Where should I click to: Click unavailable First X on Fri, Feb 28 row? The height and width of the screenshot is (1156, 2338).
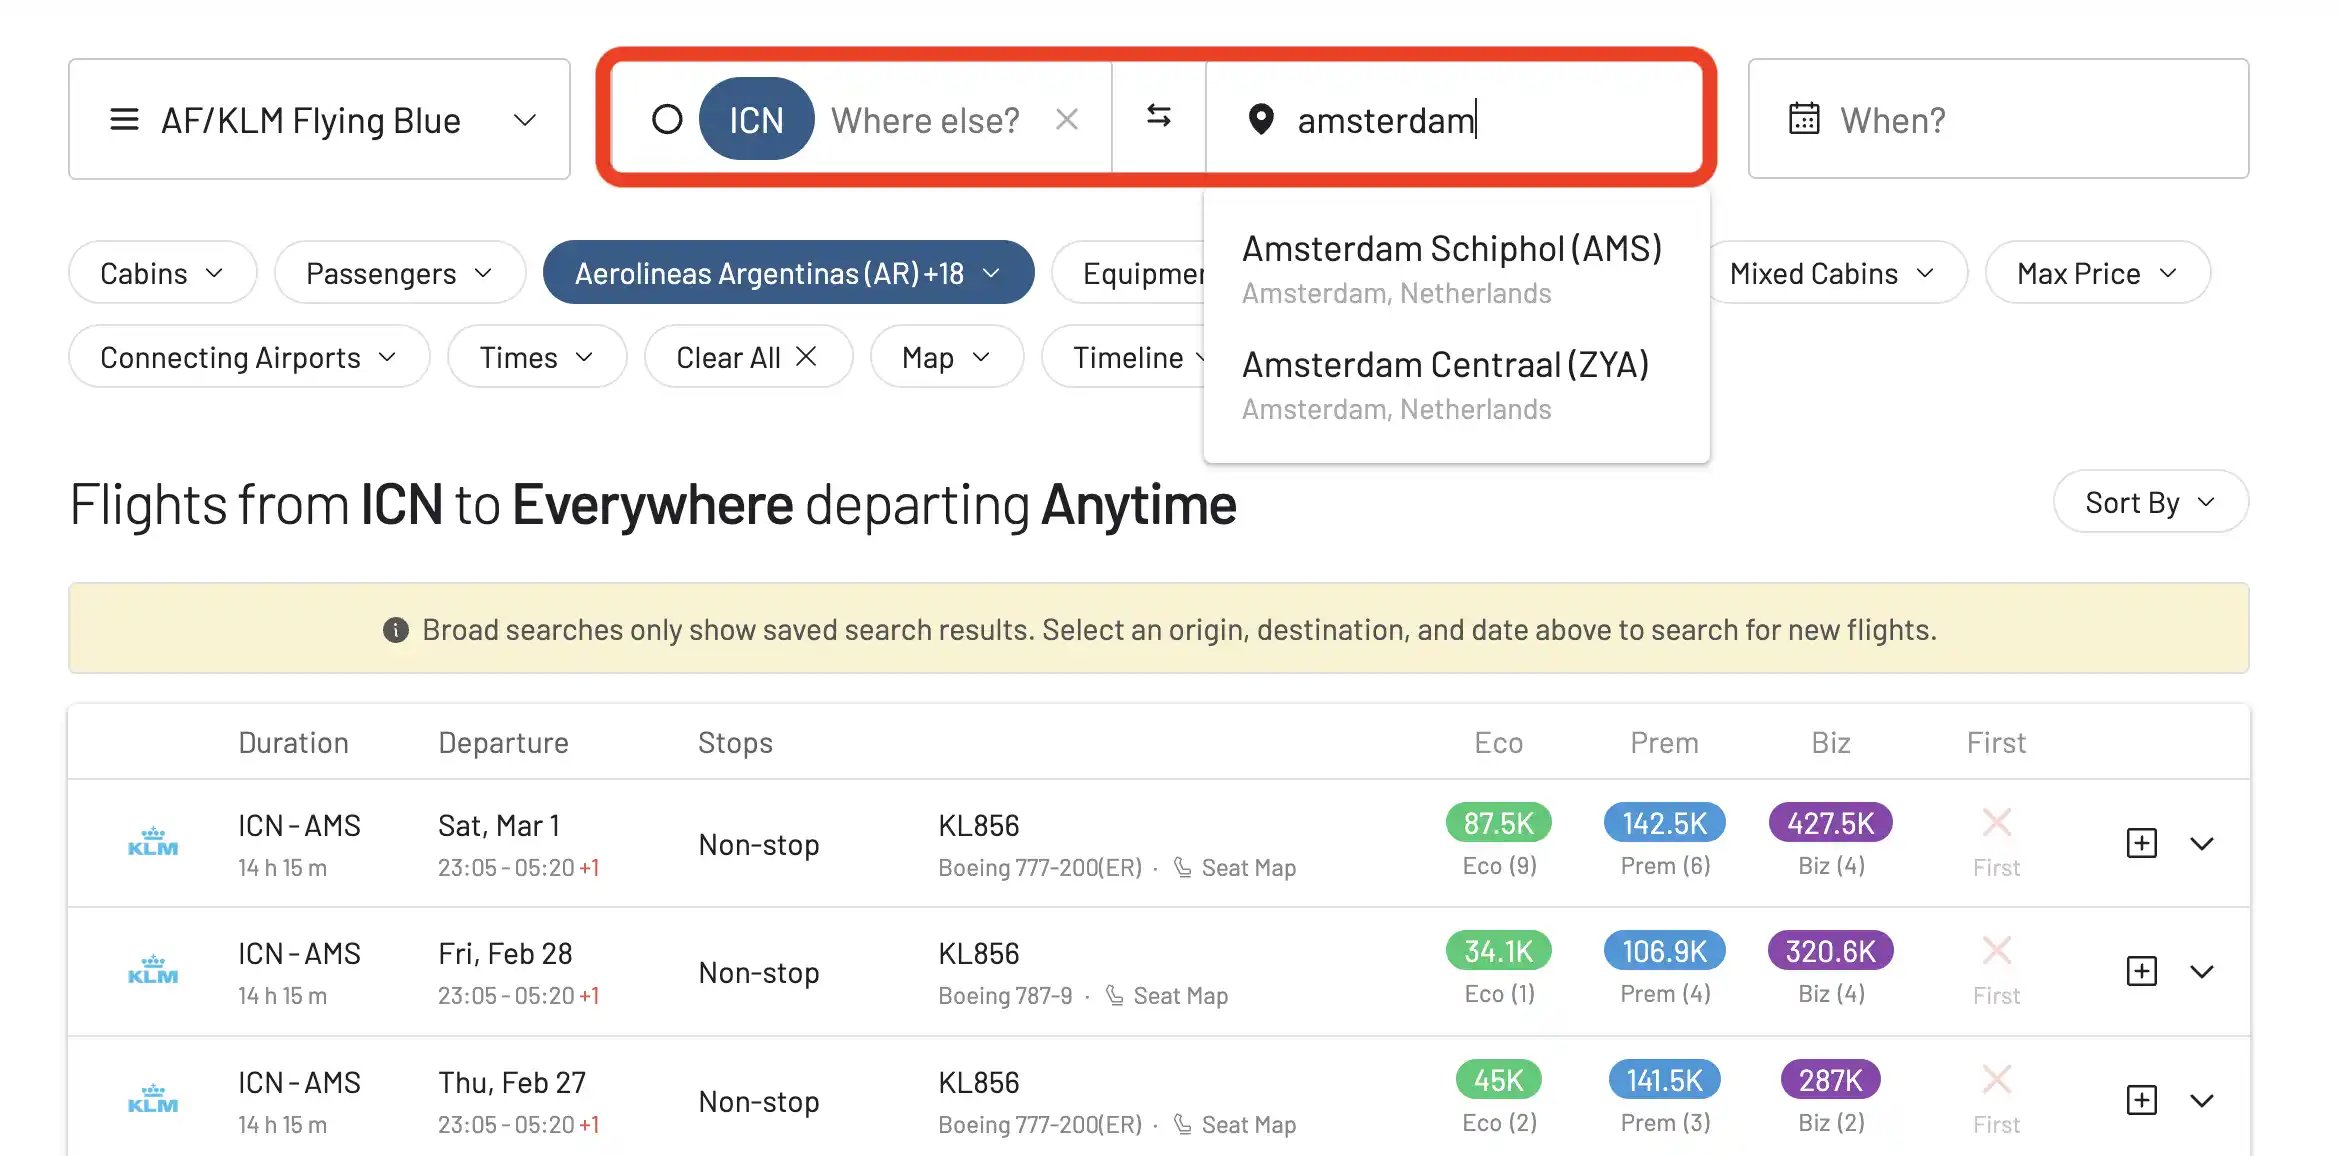pyautogui.click(x=1997, y=951)
